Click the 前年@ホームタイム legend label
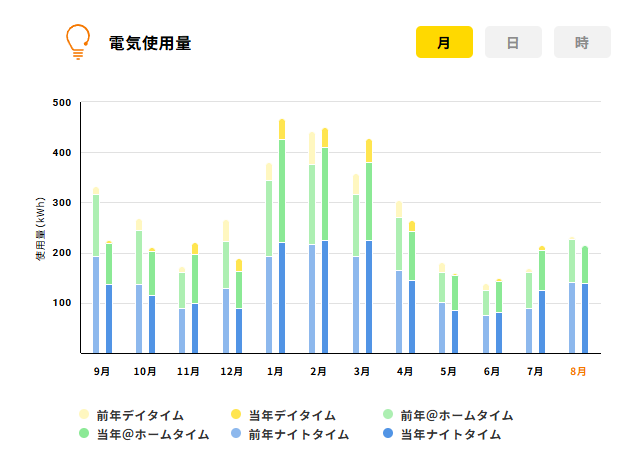This screenshot has height=454, width=627. point(457,416)
